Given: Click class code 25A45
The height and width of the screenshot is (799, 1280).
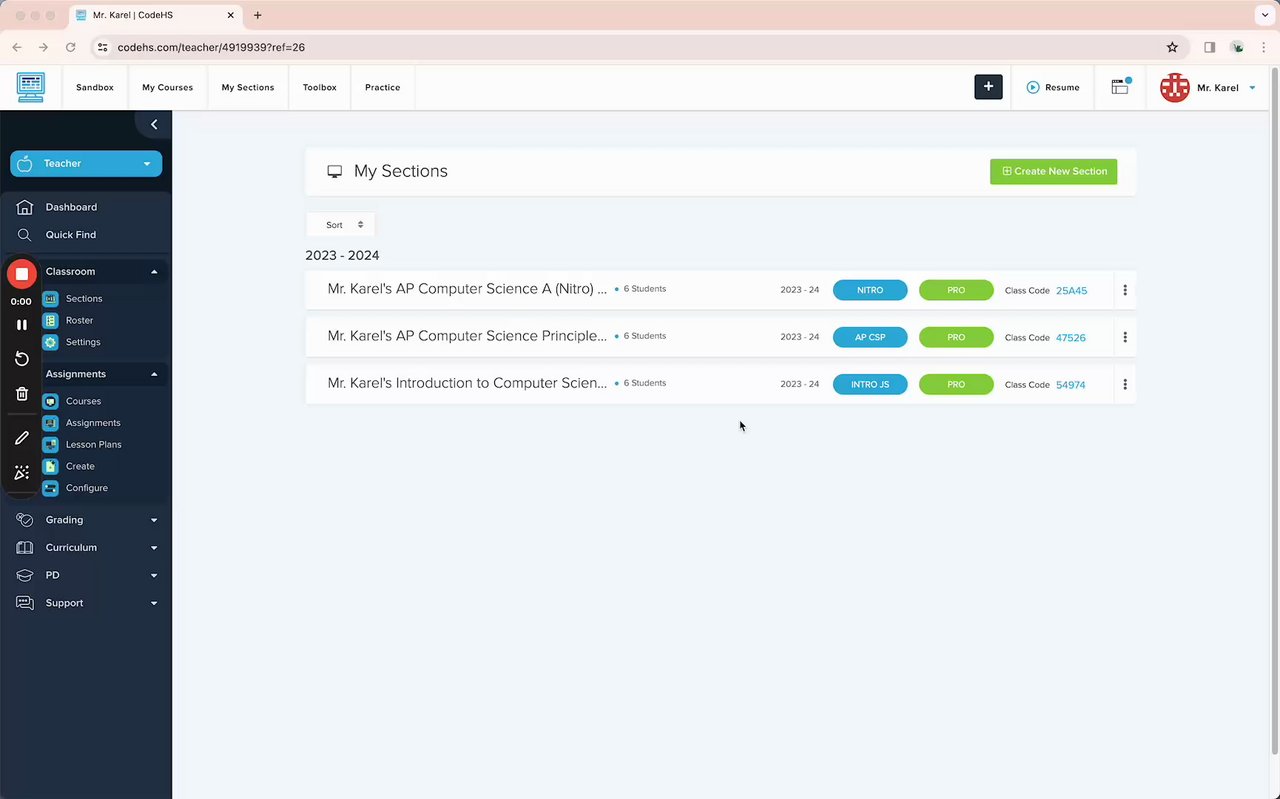Looking at the screenshot, I should pos(1071,291).
